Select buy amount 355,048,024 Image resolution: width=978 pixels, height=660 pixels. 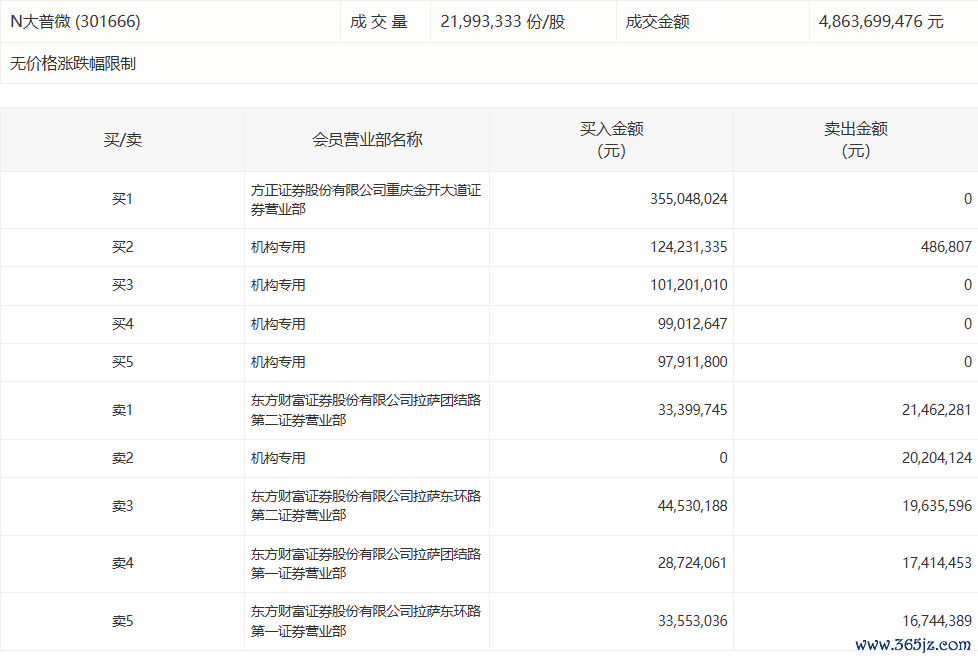click(x=689, y=199)
